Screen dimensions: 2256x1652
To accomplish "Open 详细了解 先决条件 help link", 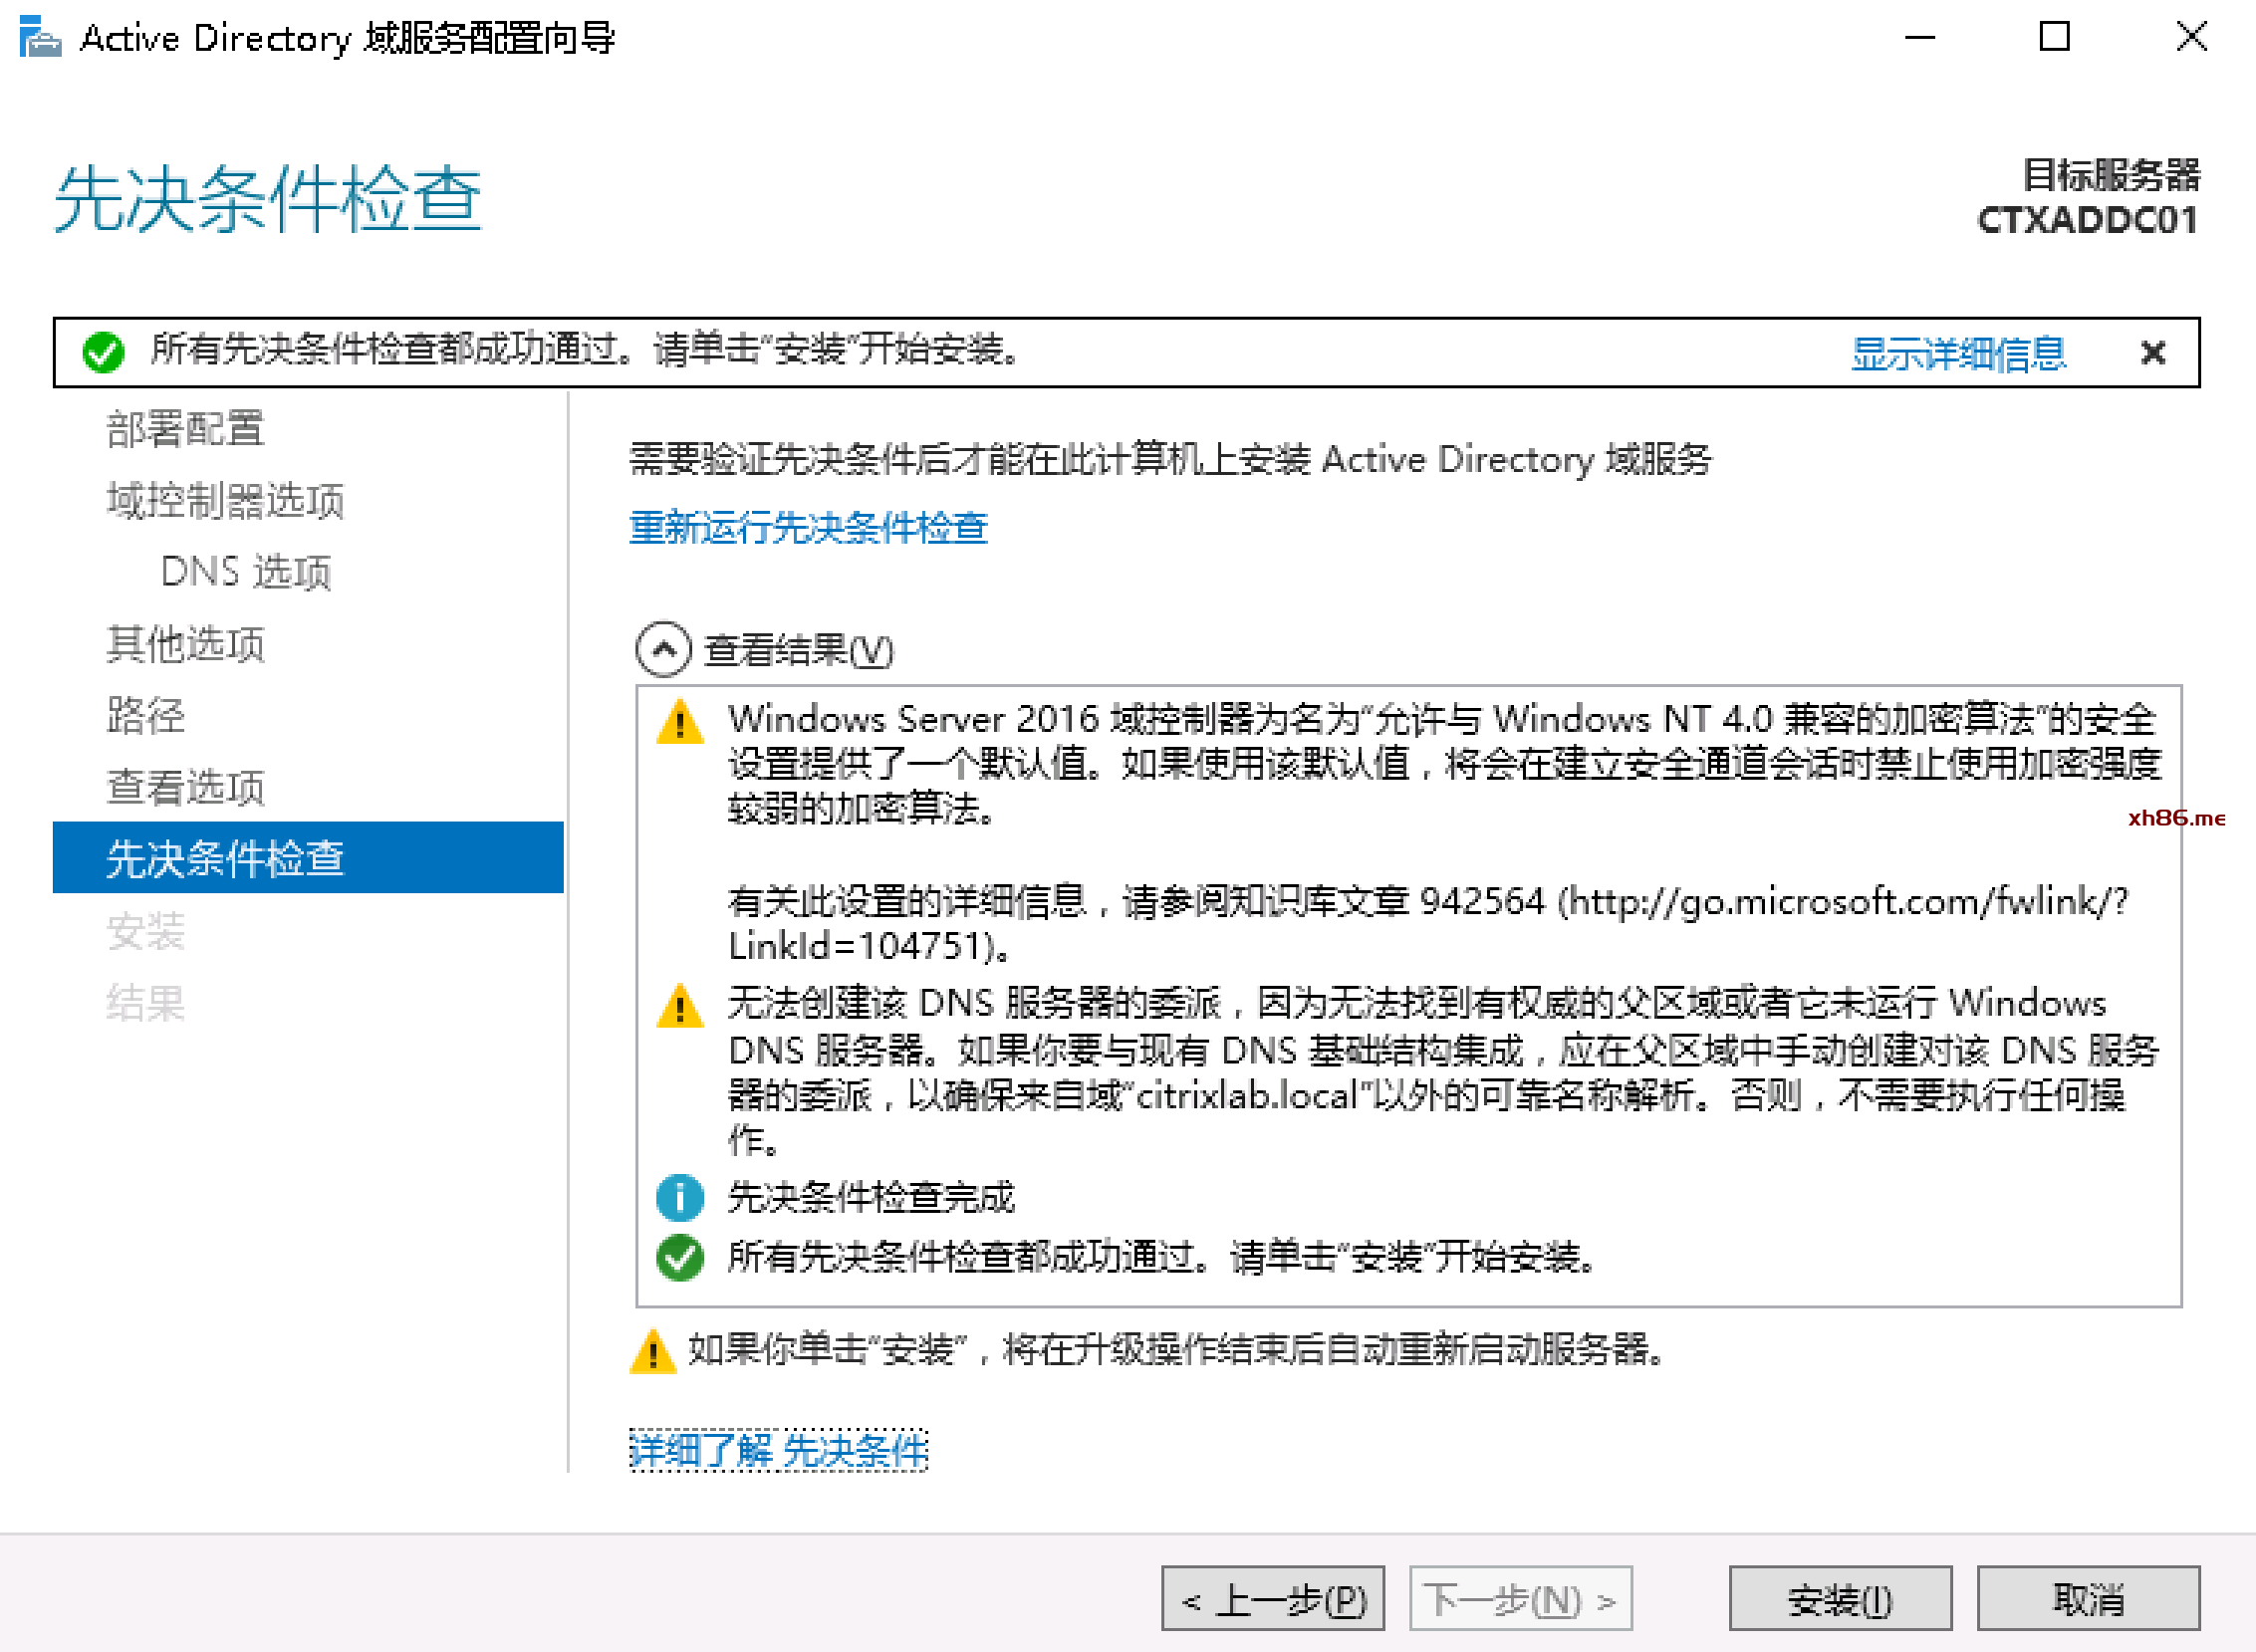I will click(x=778, y=1450).
